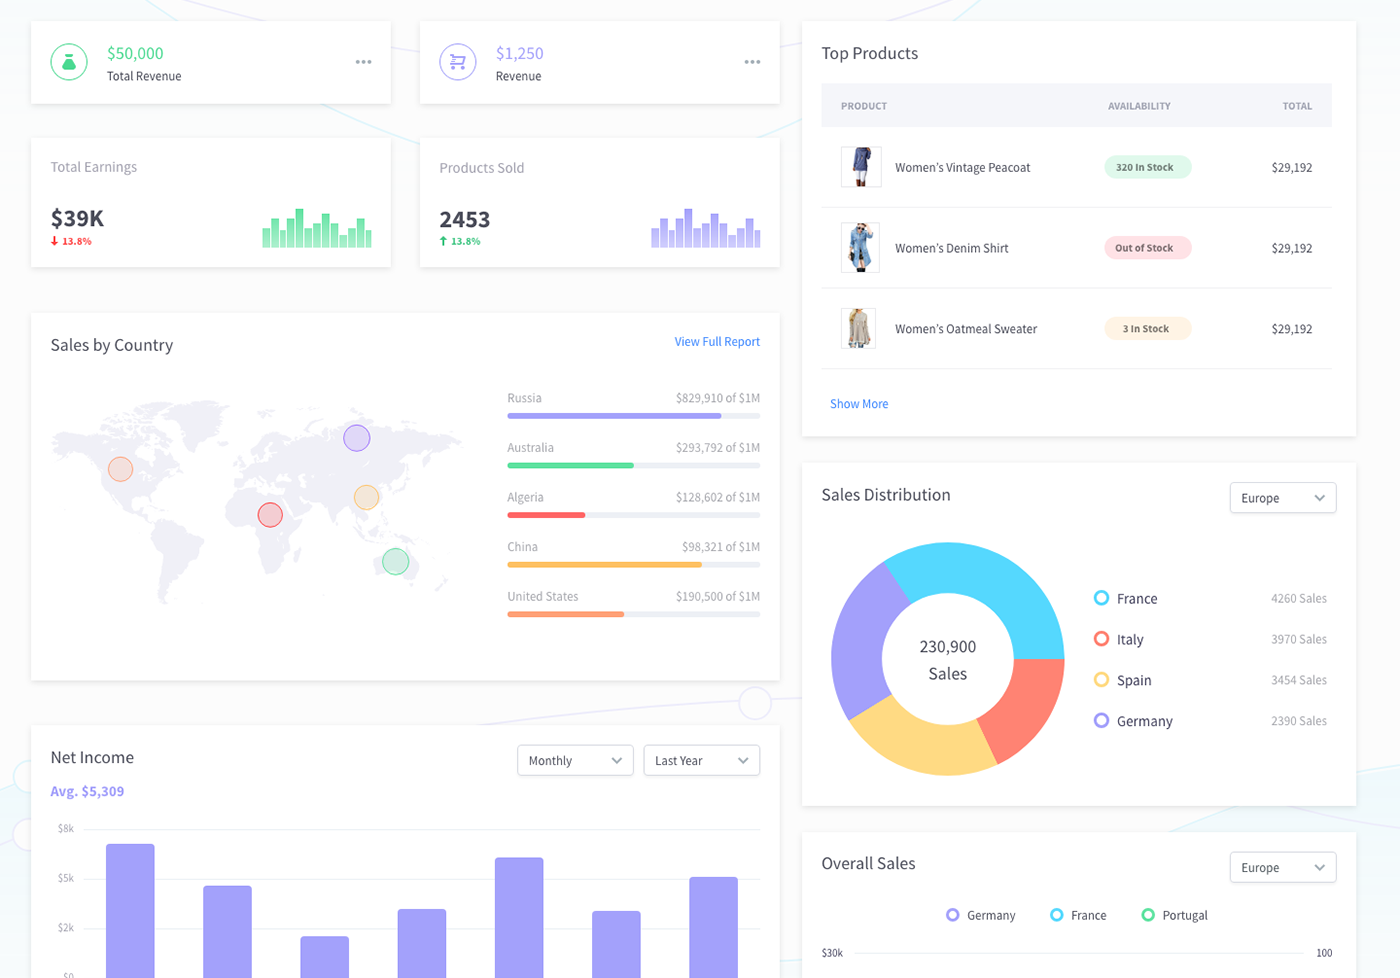Click the green up arrow by 13.8% under 2453
The width and height of the screenshot is (1400, 978).
coord(443,241)
